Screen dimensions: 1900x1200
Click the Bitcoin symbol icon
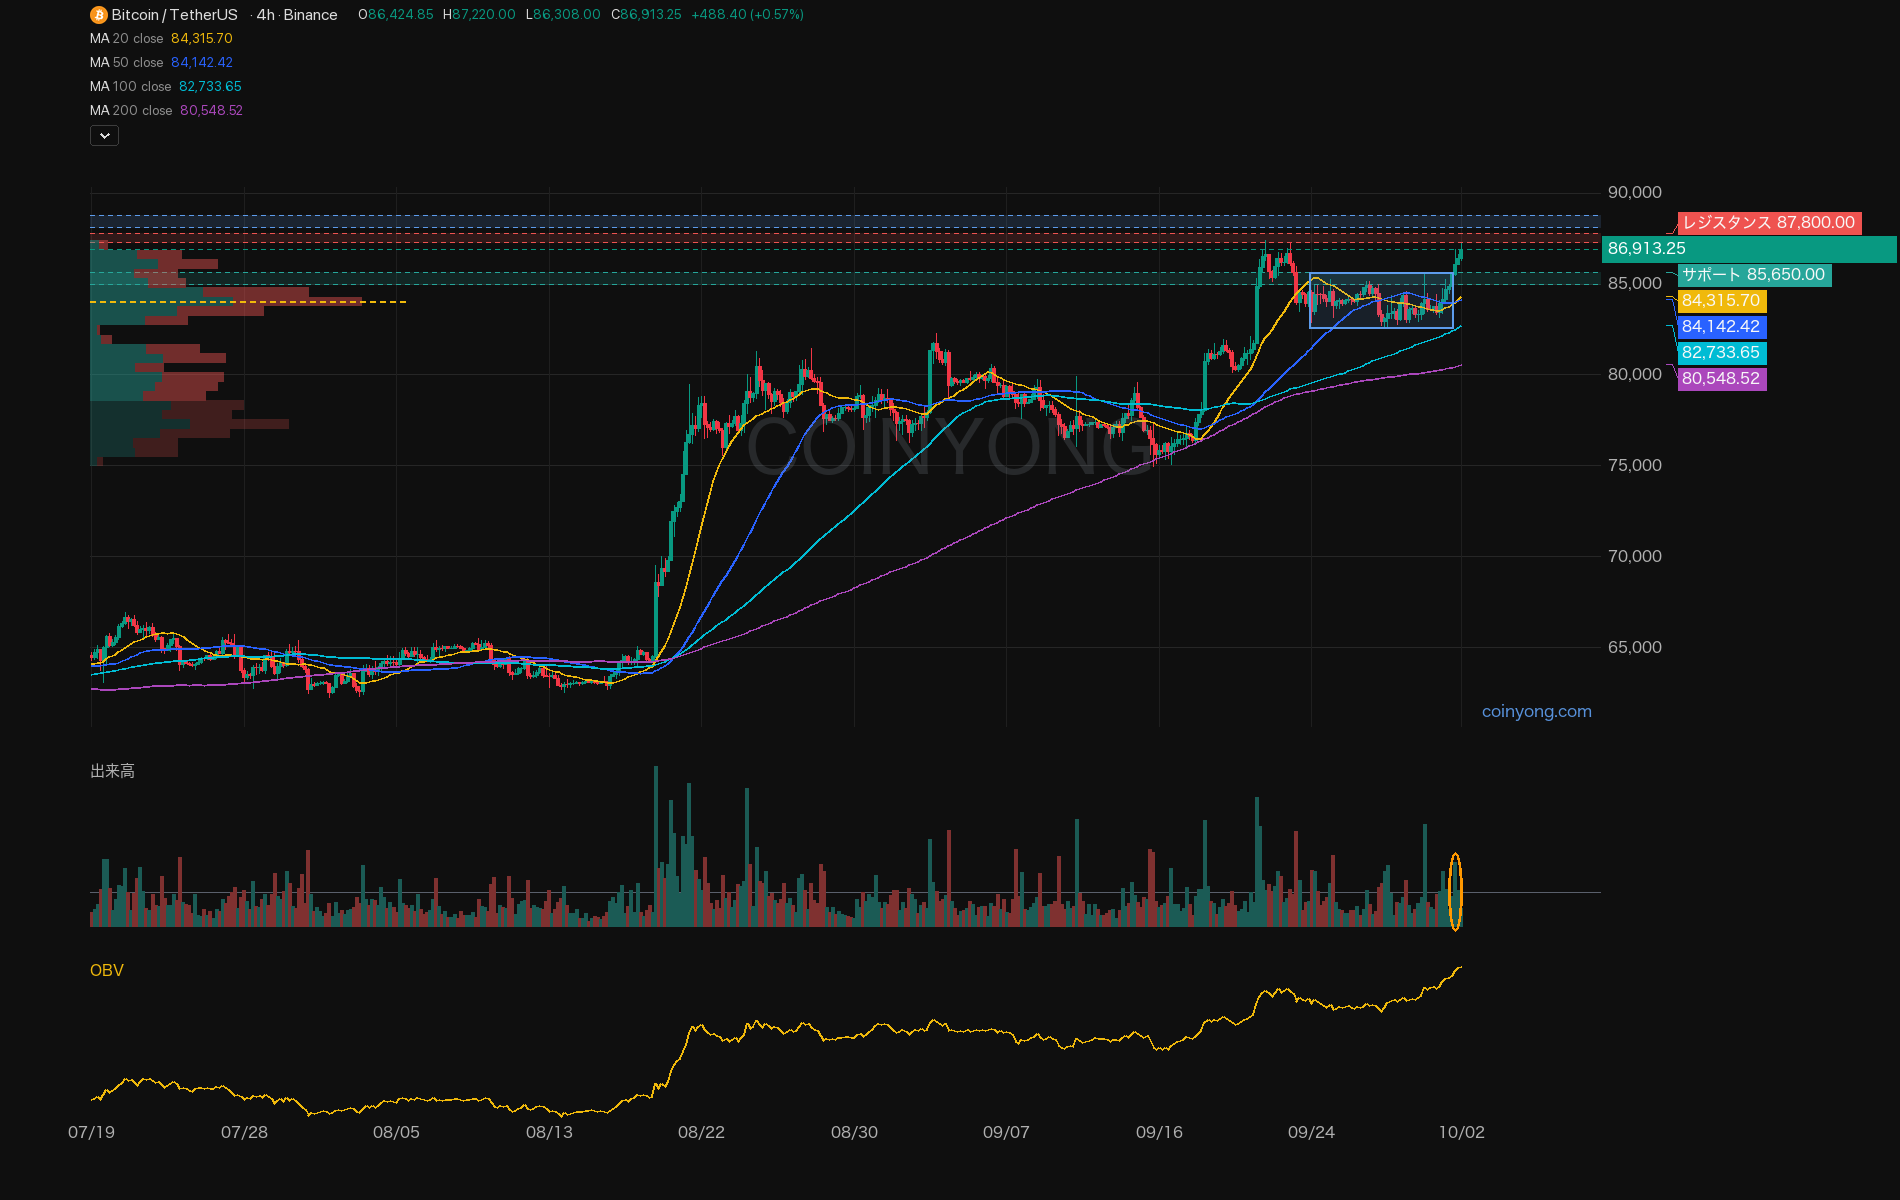(98, 15)
